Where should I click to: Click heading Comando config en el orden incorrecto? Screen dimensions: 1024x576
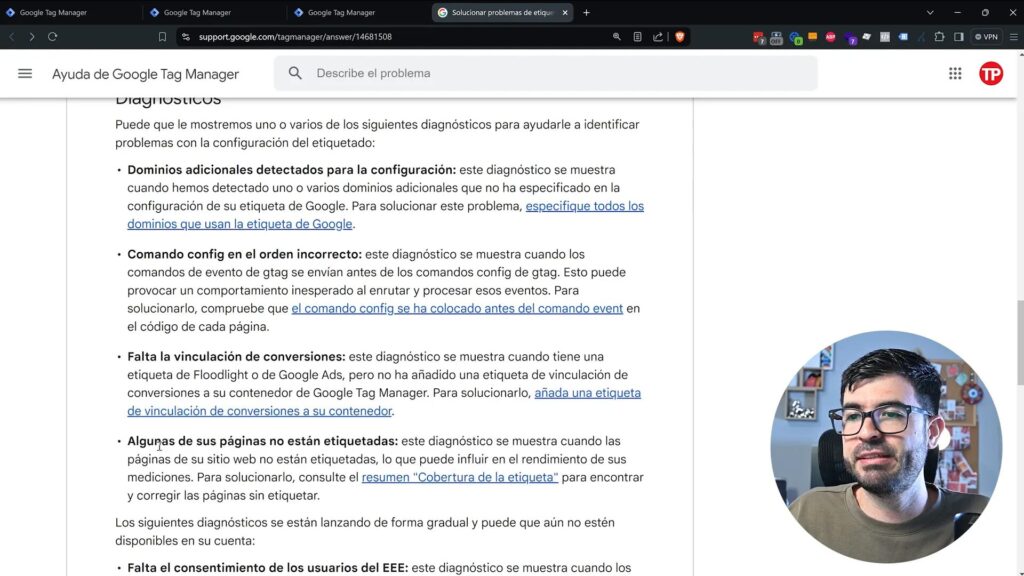[244, 254]
